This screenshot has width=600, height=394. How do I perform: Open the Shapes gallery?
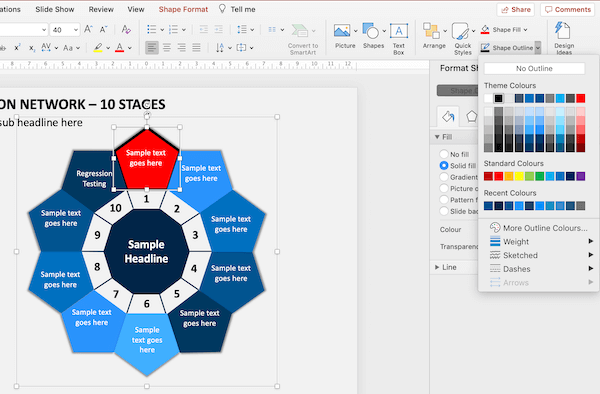pos(373,36)
